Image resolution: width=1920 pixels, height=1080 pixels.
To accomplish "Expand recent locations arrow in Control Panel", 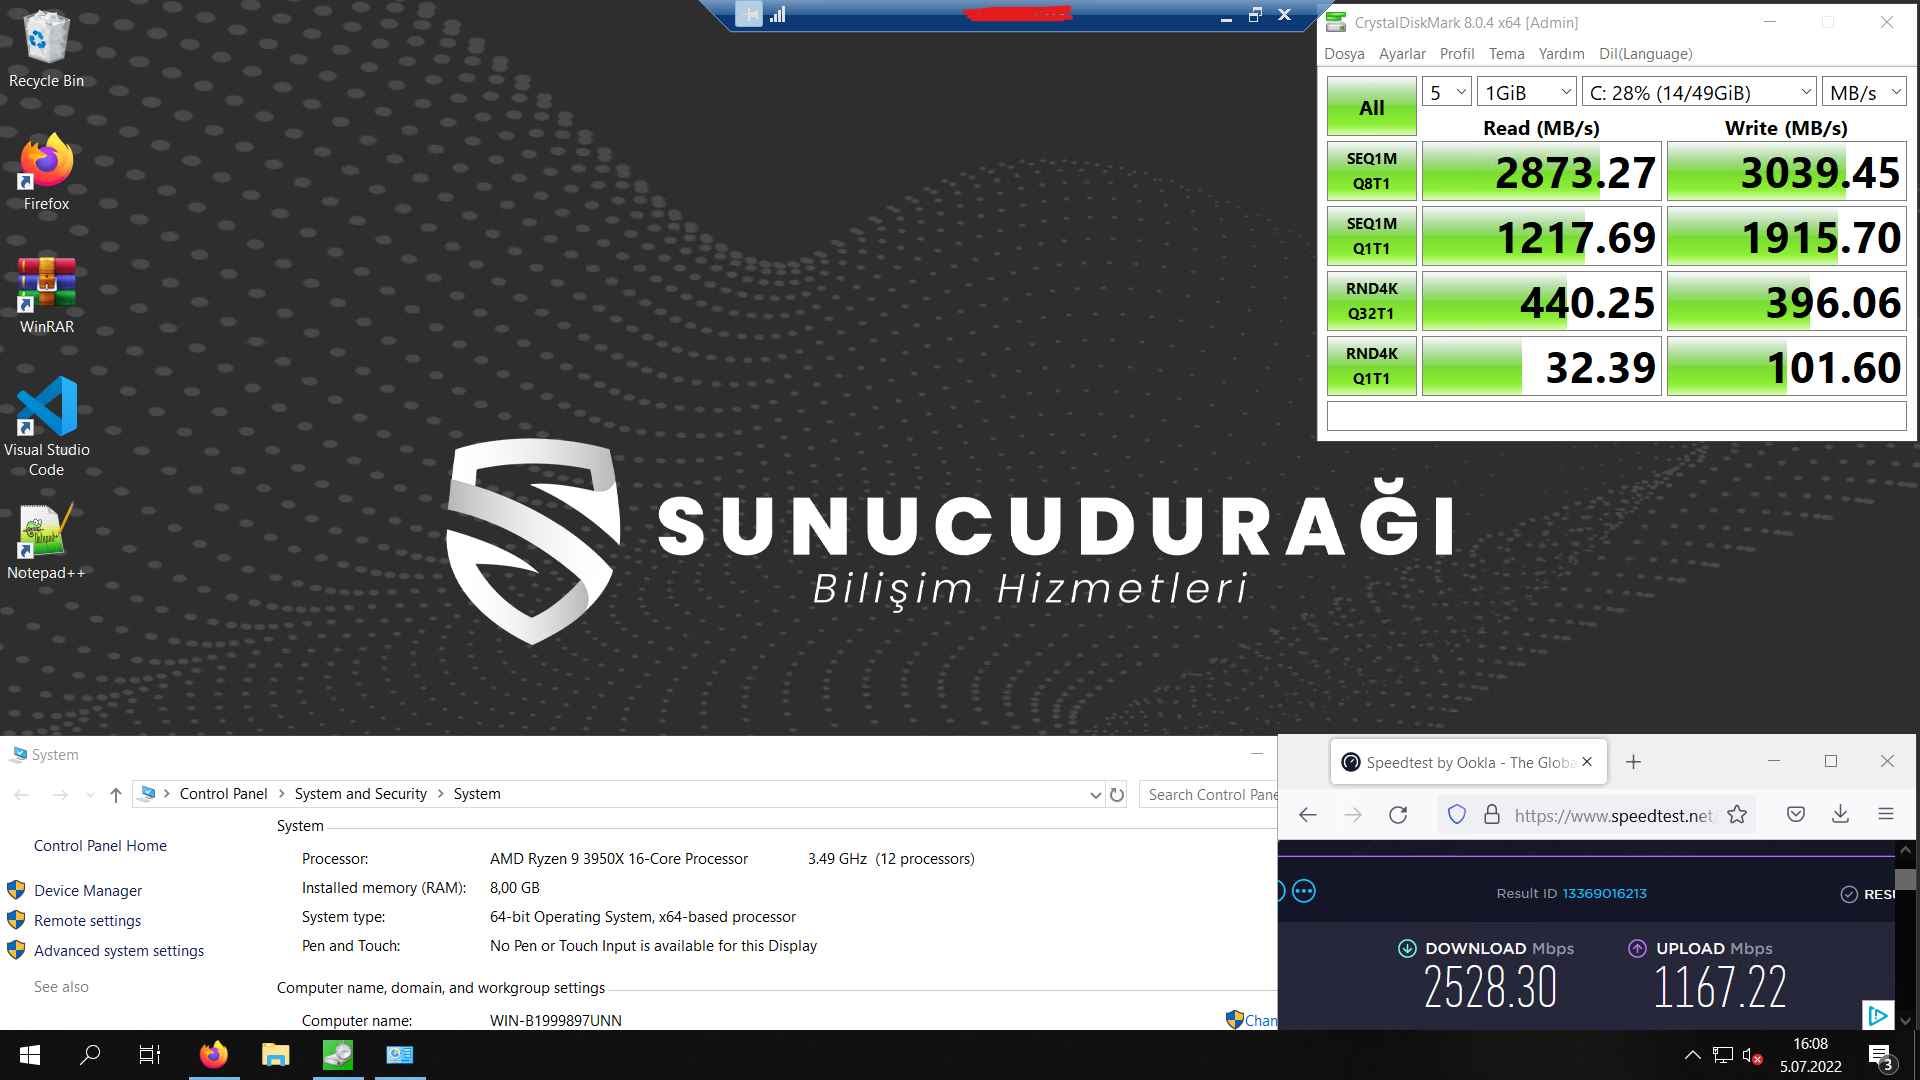I will 90,795.
